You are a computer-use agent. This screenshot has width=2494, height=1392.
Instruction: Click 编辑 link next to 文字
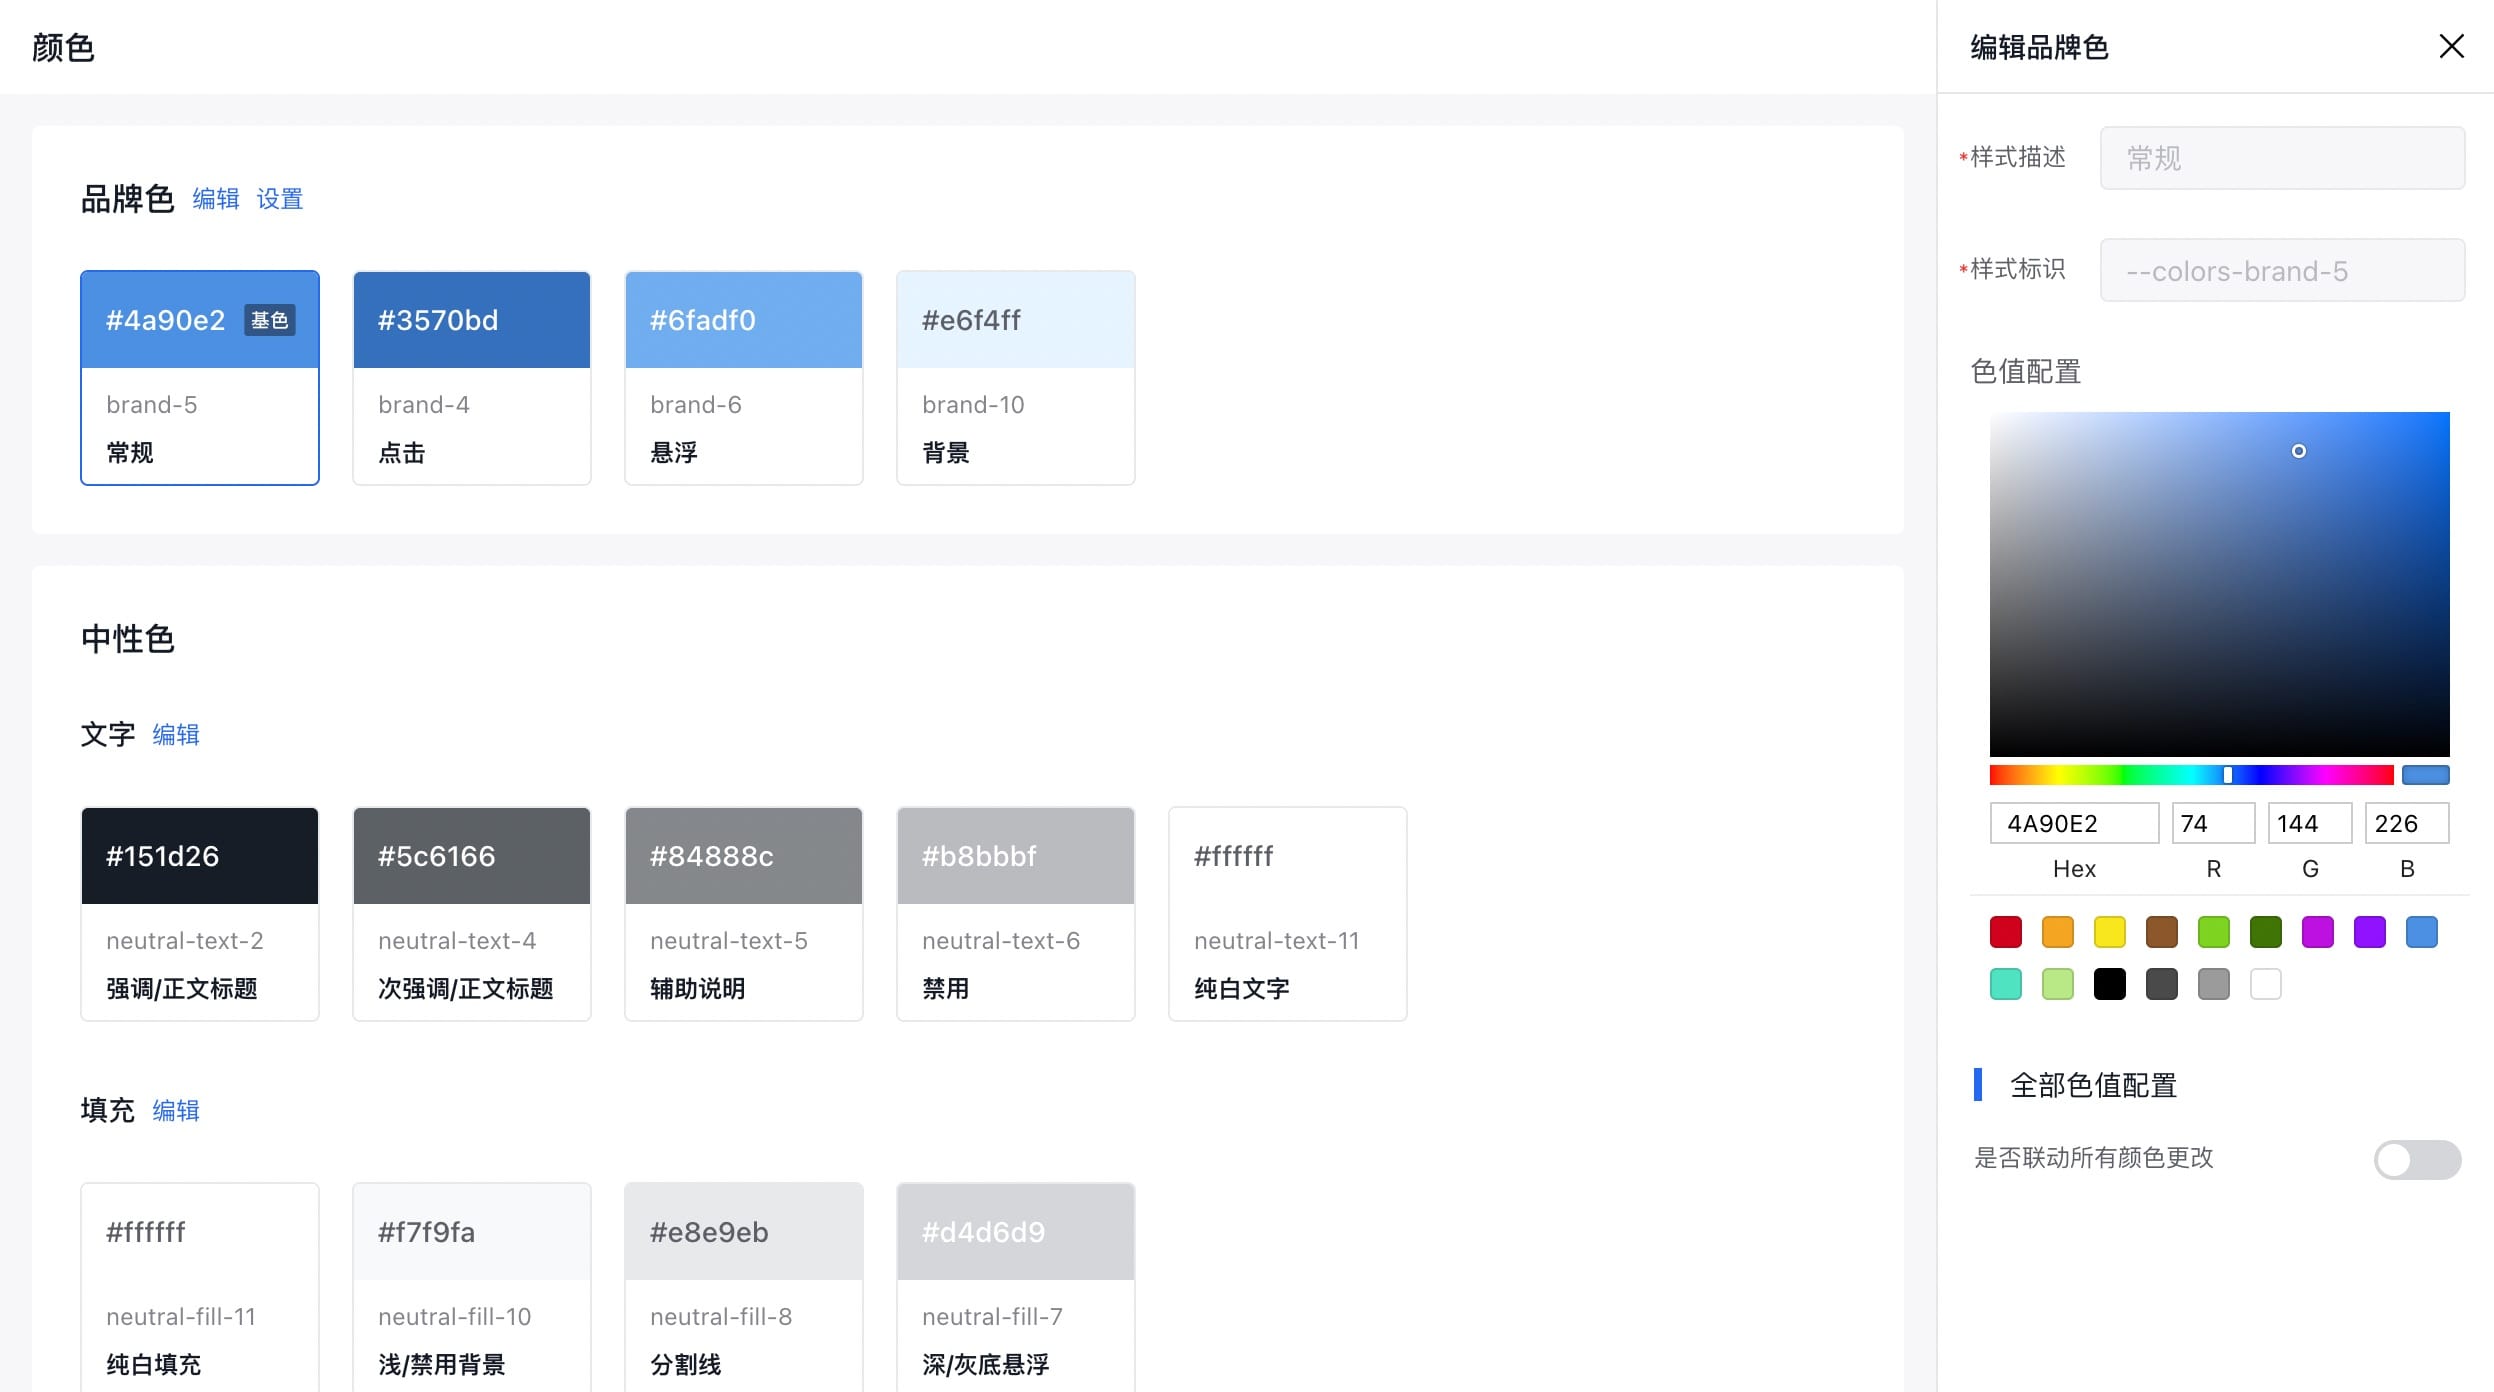[x=176, y=735]
